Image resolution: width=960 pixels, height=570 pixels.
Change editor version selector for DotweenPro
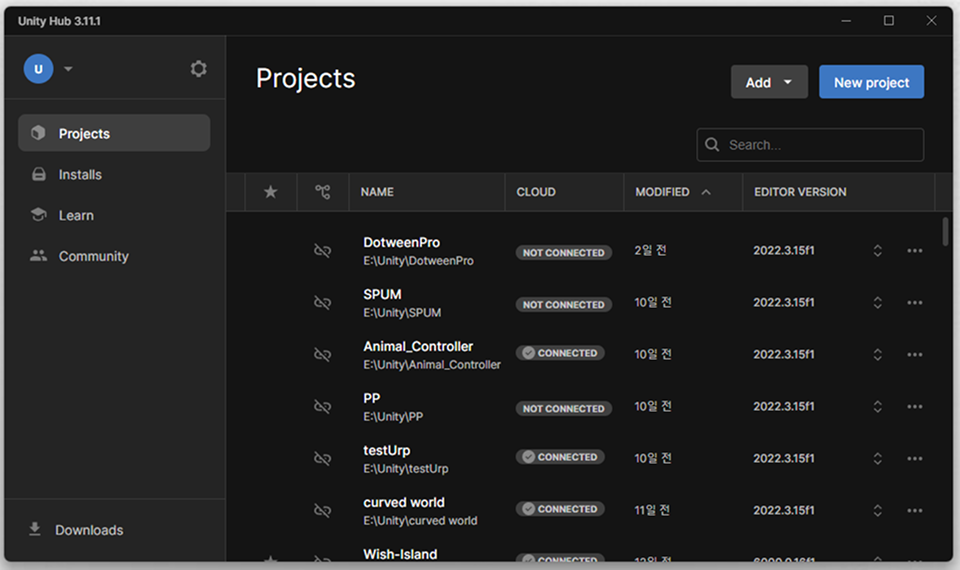click(877, 250)
